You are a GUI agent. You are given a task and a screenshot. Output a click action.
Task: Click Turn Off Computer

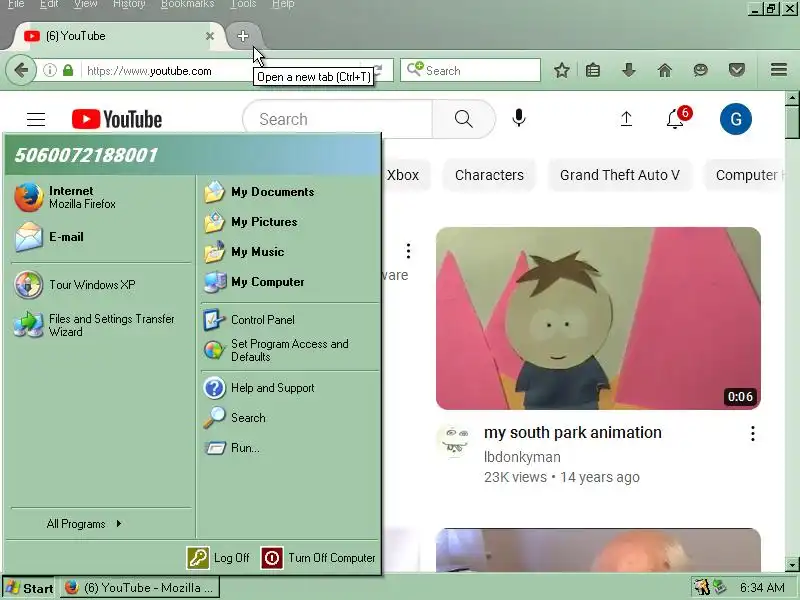click(318, 558)
